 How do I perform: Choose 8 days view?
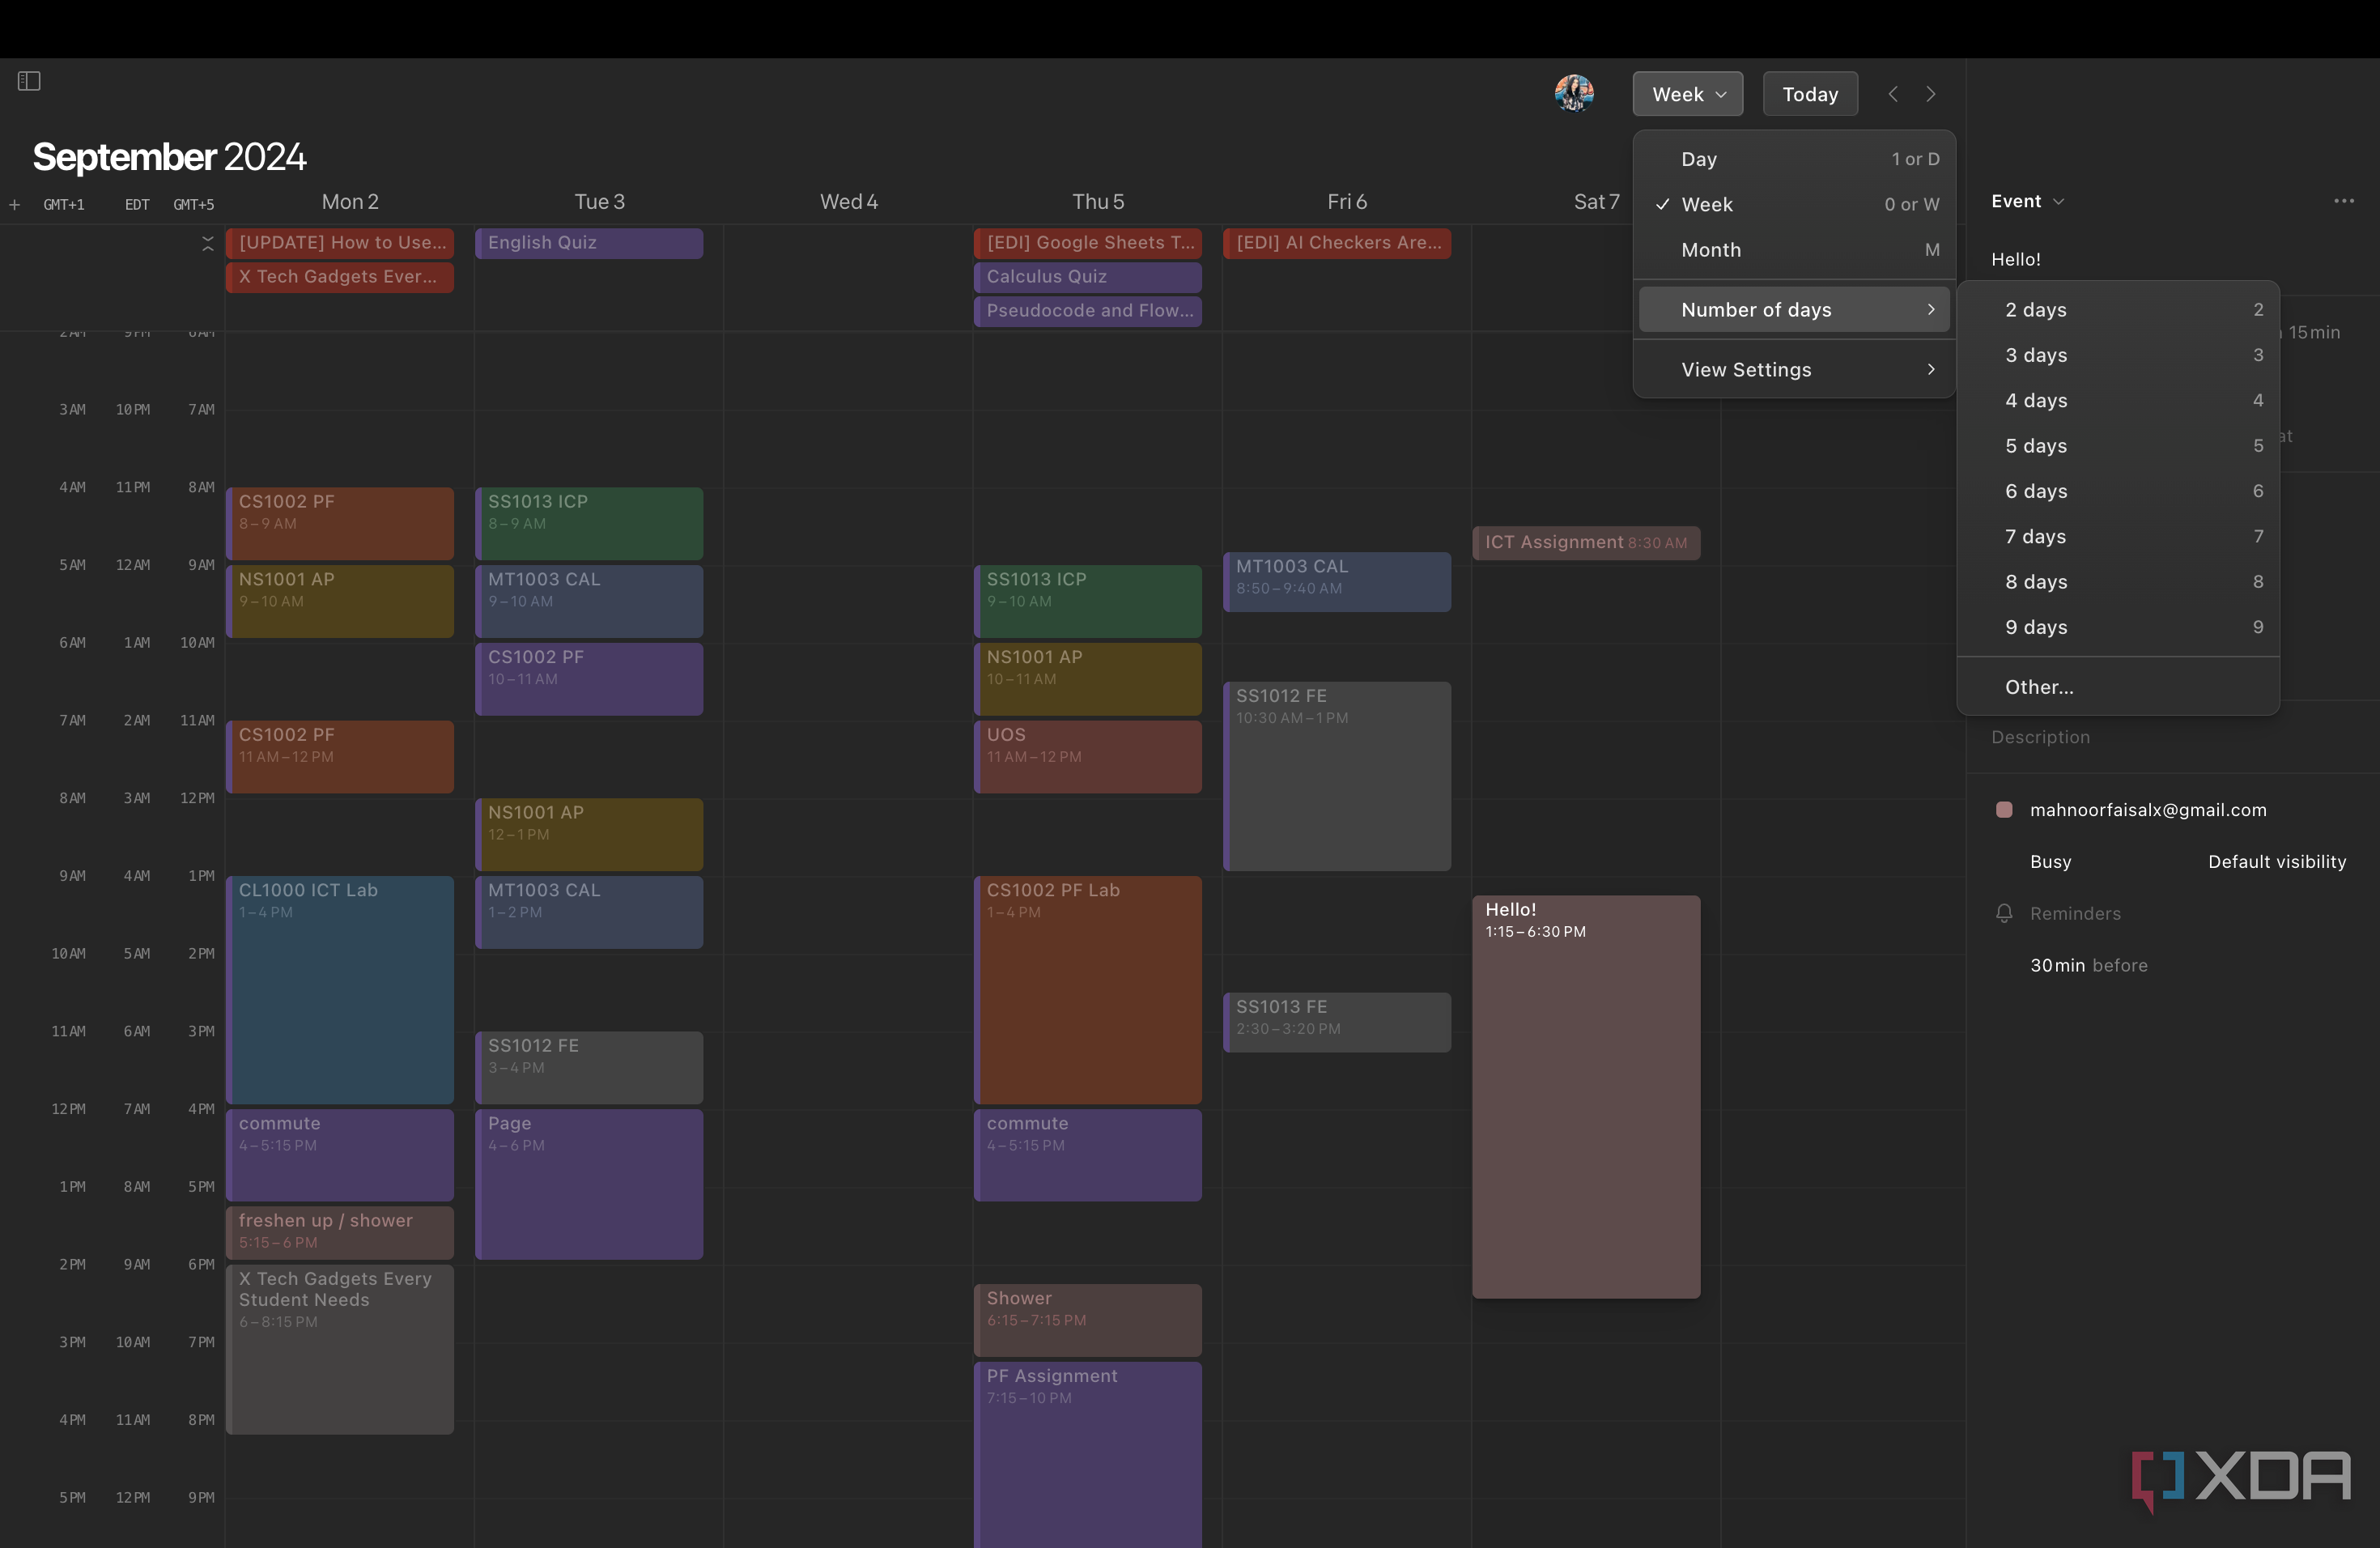point(2118,582)
